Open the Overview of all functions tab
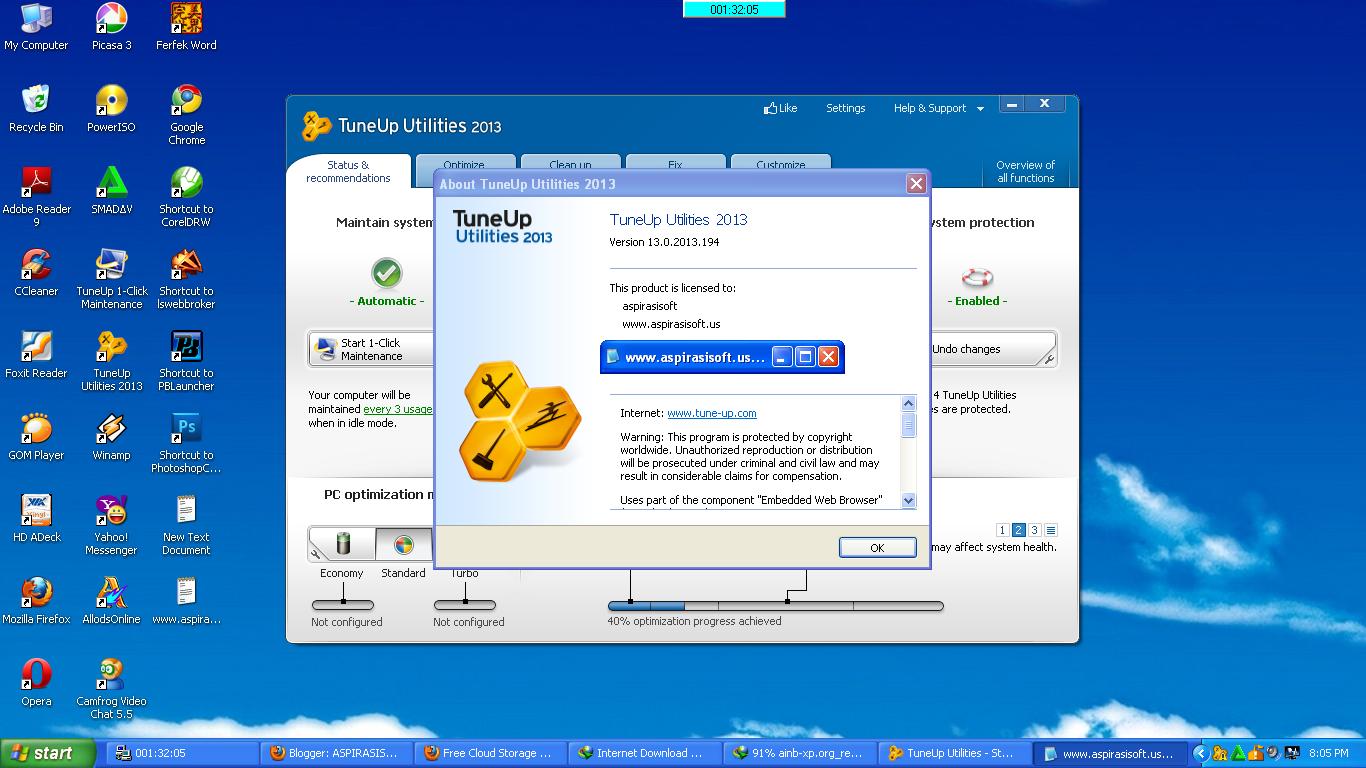The image size is (1366, 768). 1025,171
